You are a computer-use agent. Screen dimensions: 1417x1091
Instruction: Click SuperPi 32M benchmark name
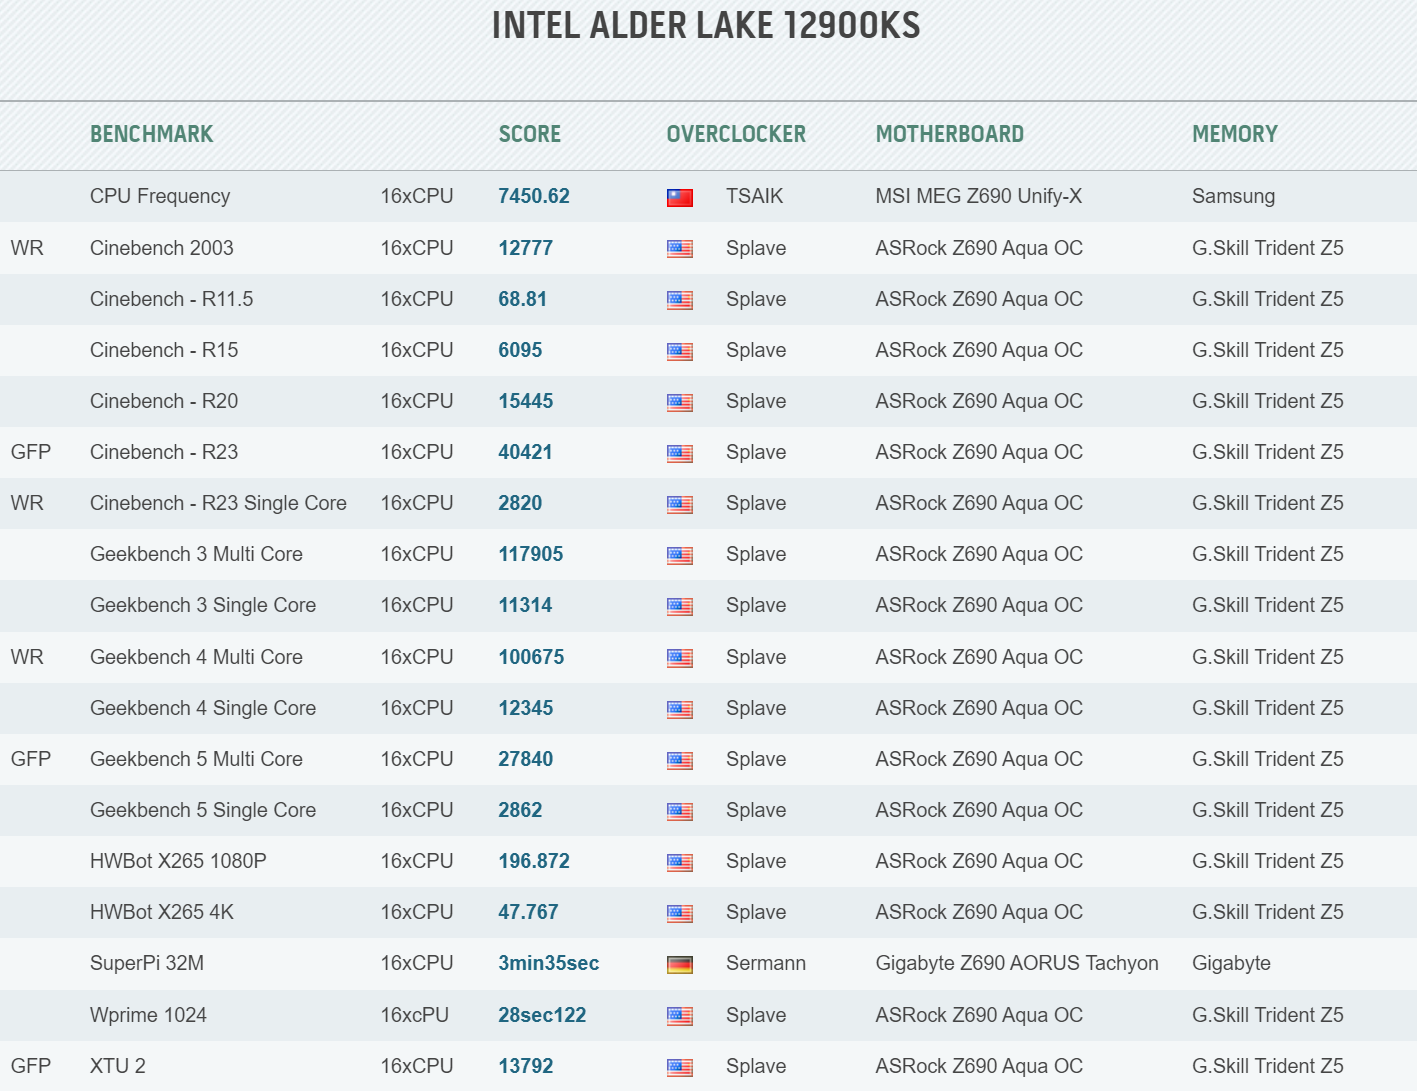coord(147,963)
